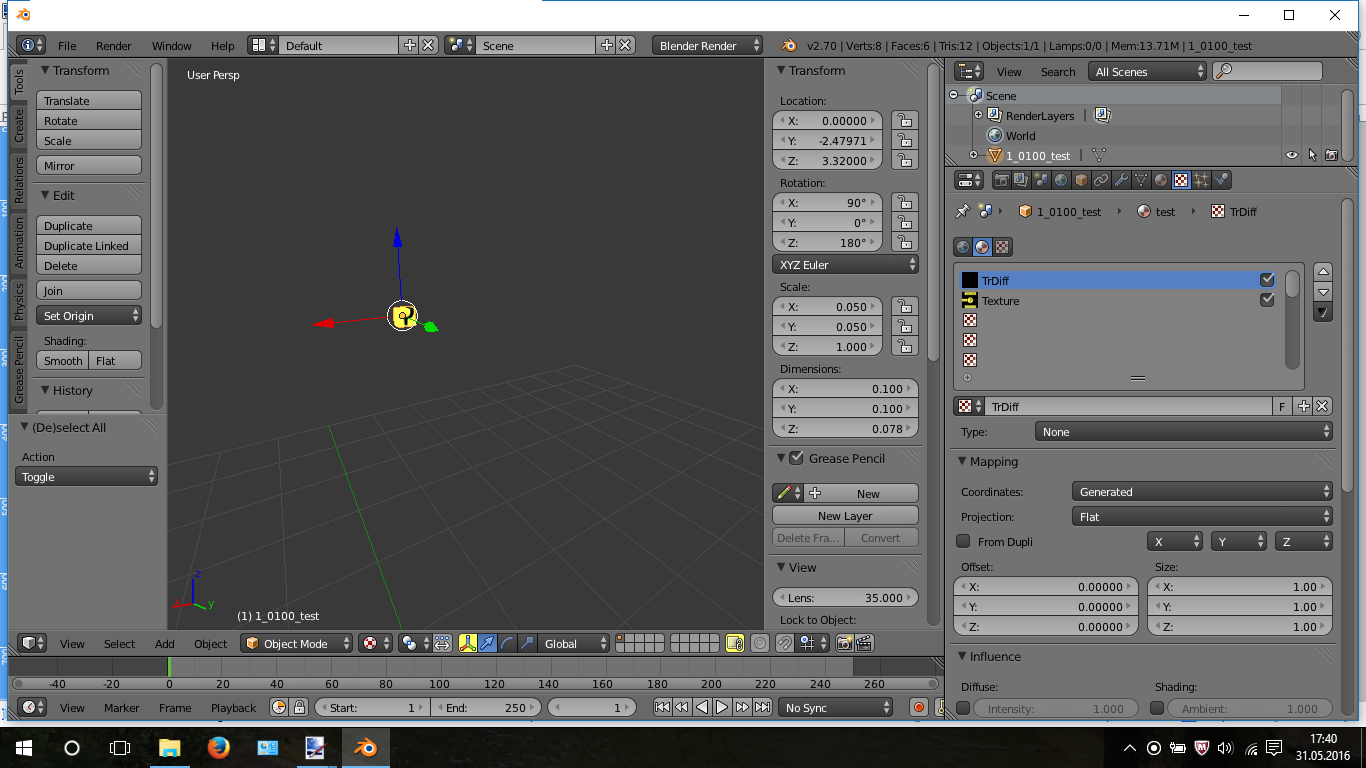Open the Physics properties tab icon

1221,181
